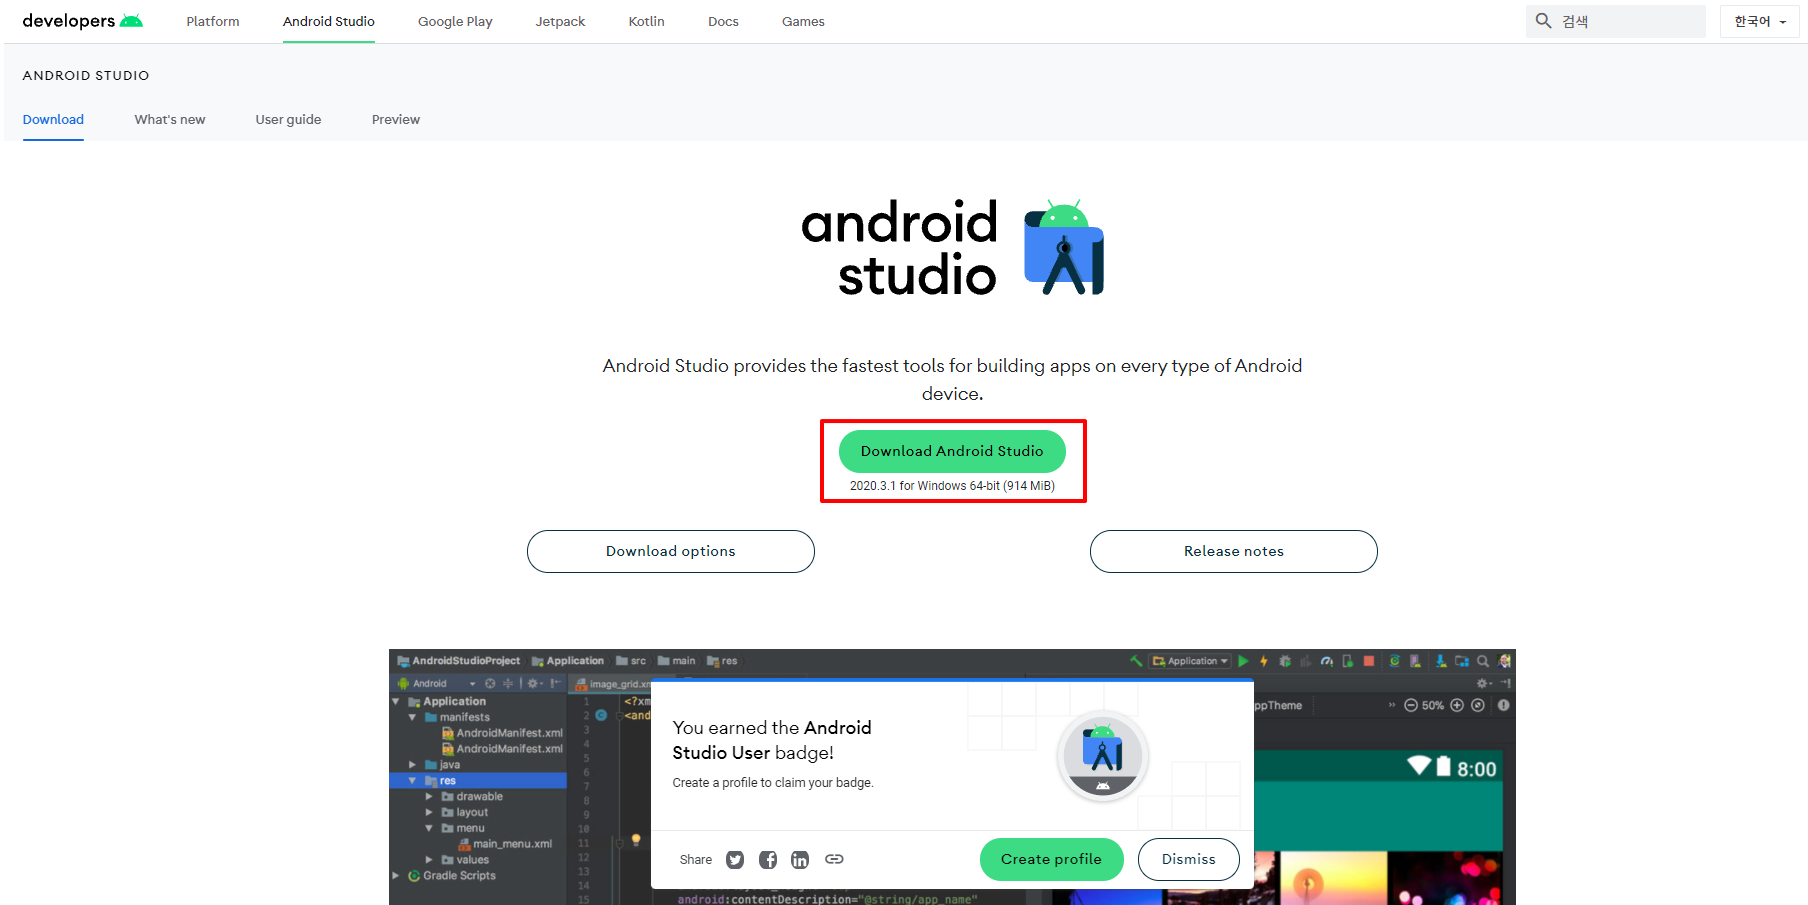
Task: Share badge on LinkedIn
Action: [800, 859]
